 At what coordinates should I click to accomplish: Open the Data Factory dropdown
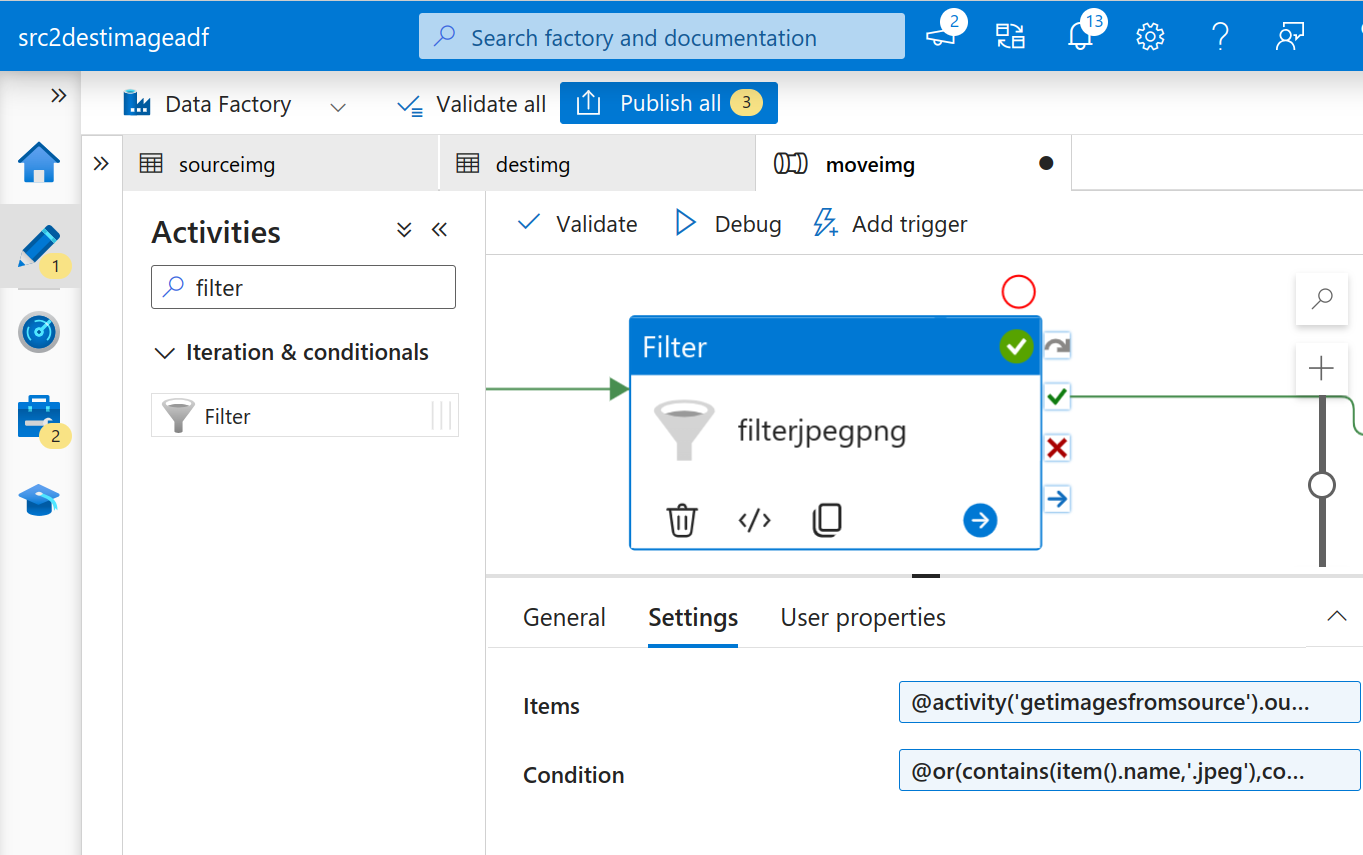tap(235, 104)
